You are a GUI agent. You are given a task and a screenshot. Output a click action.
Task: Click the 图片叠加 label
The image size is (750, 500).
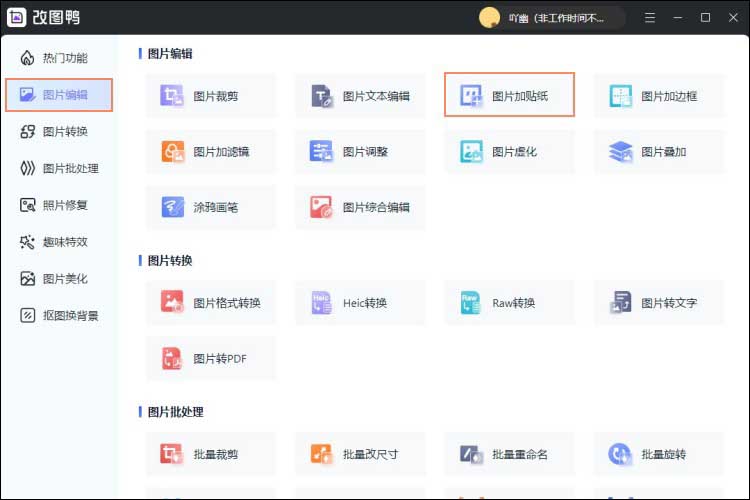pos(664,152)
